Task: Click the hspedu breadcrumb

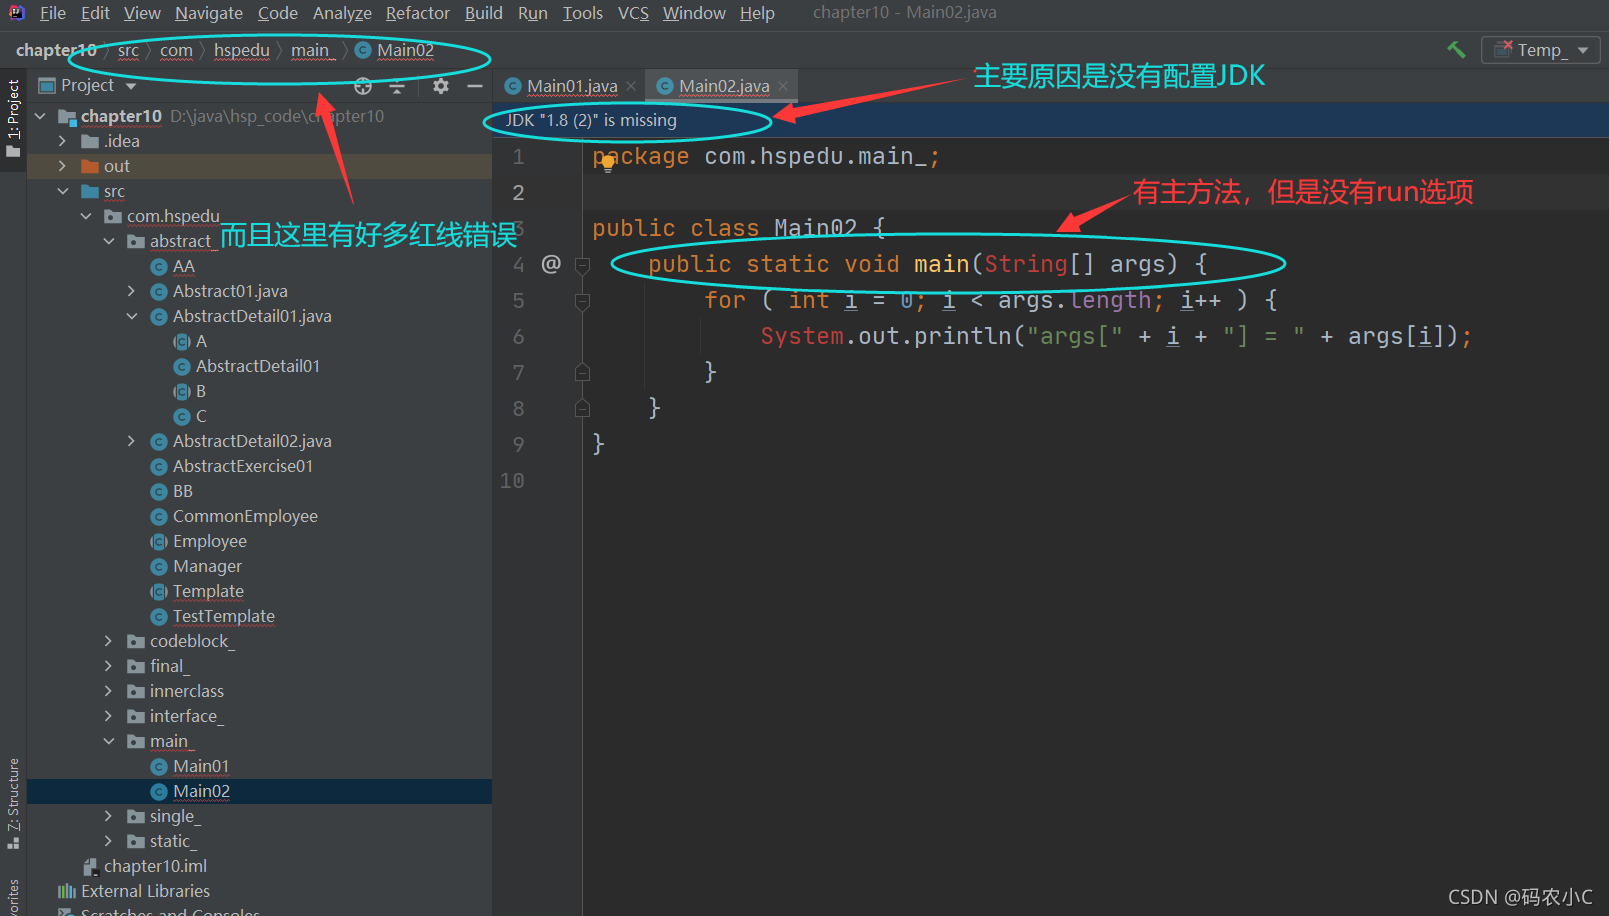Action: click(242, 50)
